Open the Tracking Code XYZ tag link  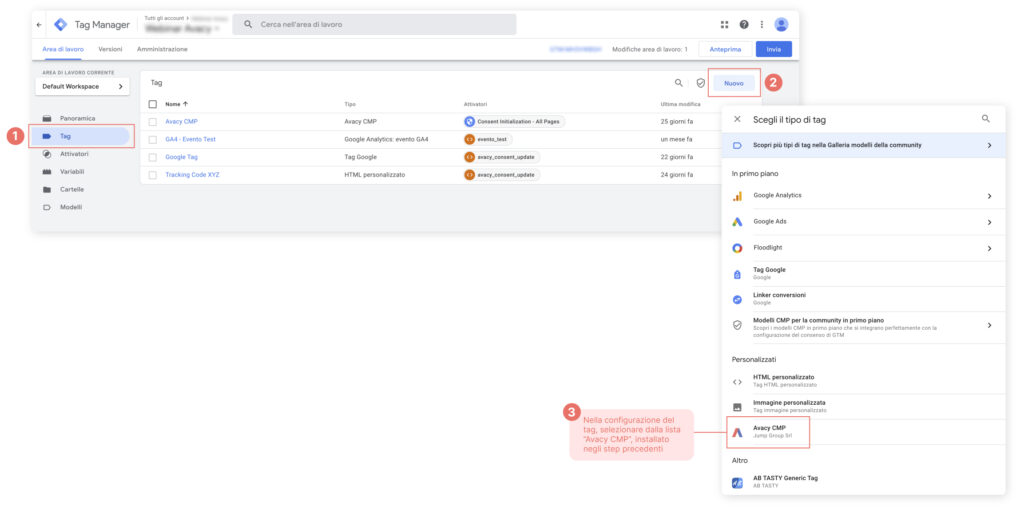click(192, 175)
